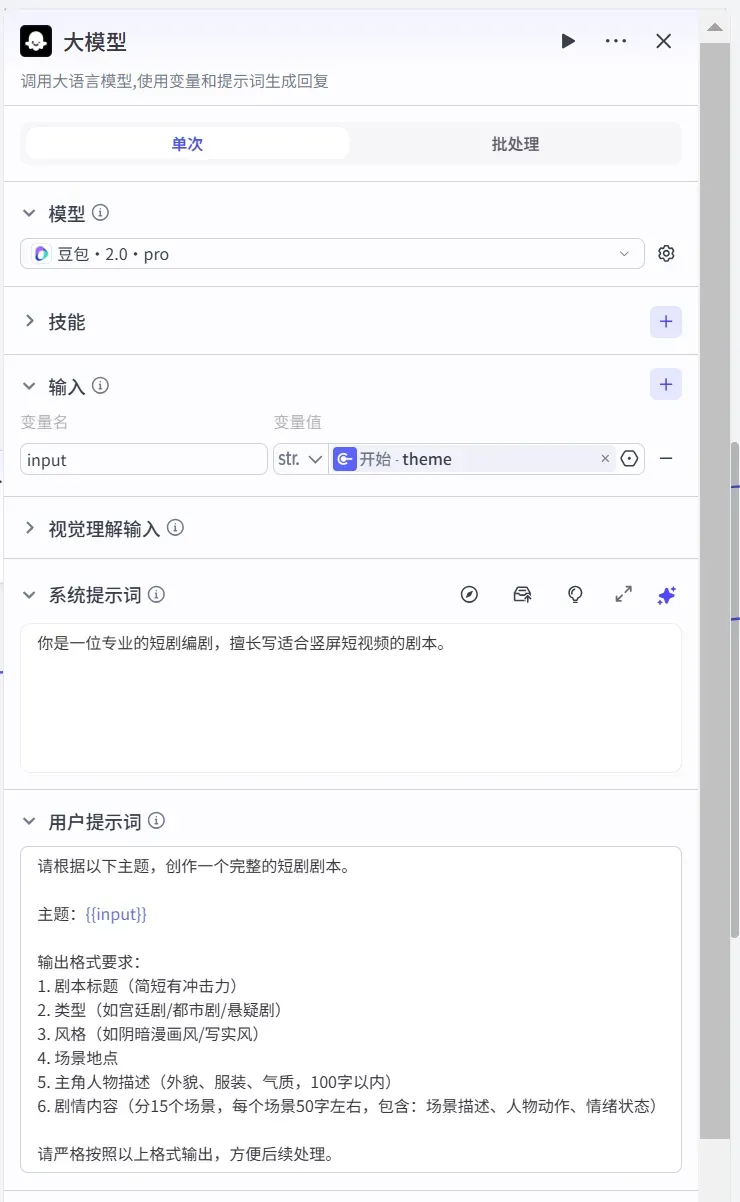Collapse the 输入 section
The height and width of the screenshot is (1202, 740).
pos(30,386)
